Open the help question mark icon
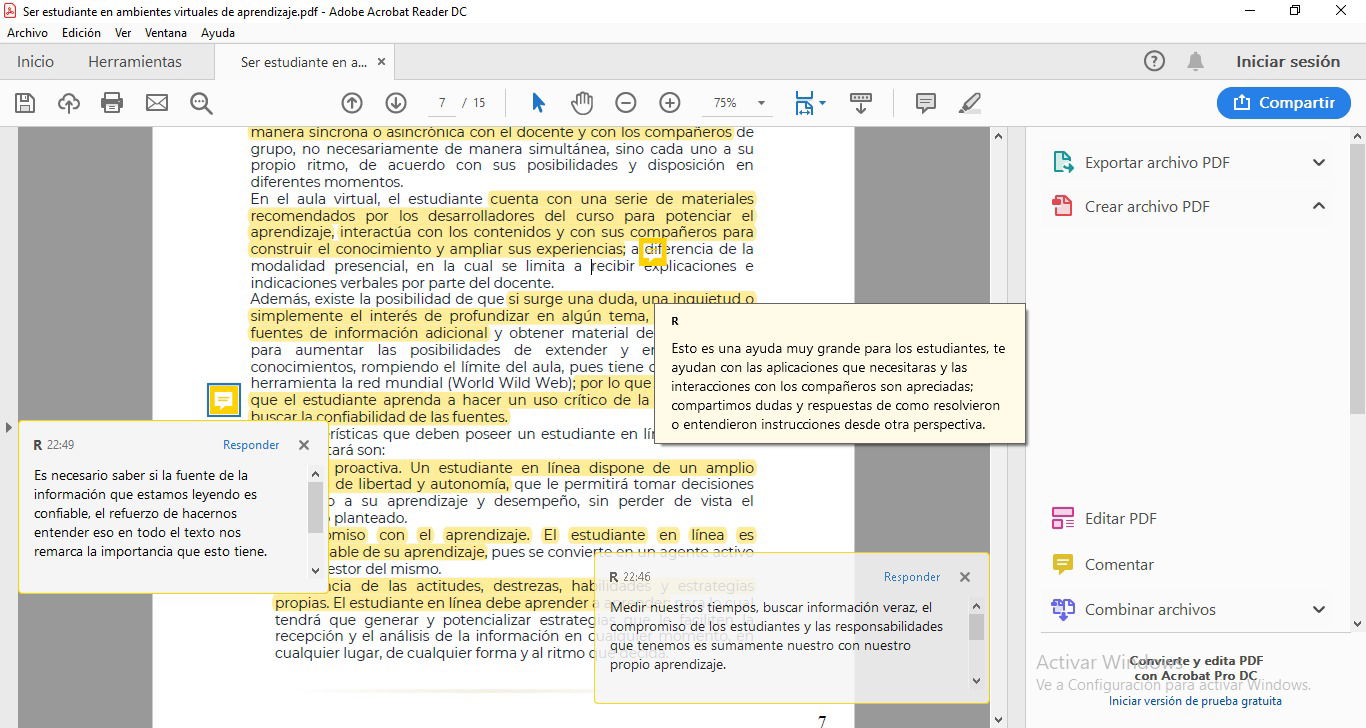This screenshot has height=728, width=1366. (x=1154, y=61)
